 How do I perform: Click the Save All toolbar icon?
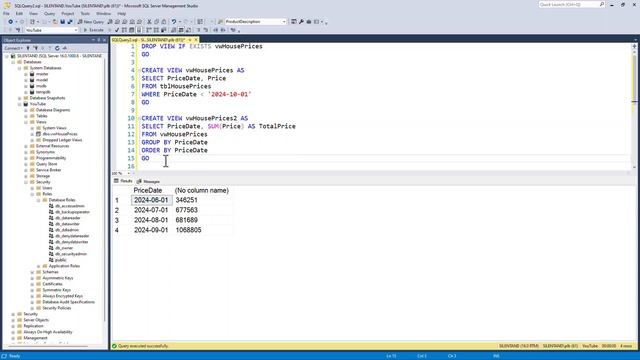pos(70,22)
